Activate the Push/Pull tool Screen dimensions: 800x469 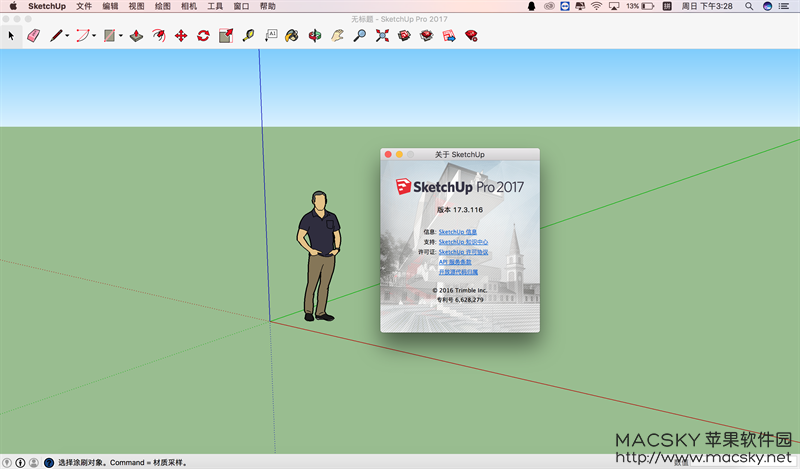point(136,36)
